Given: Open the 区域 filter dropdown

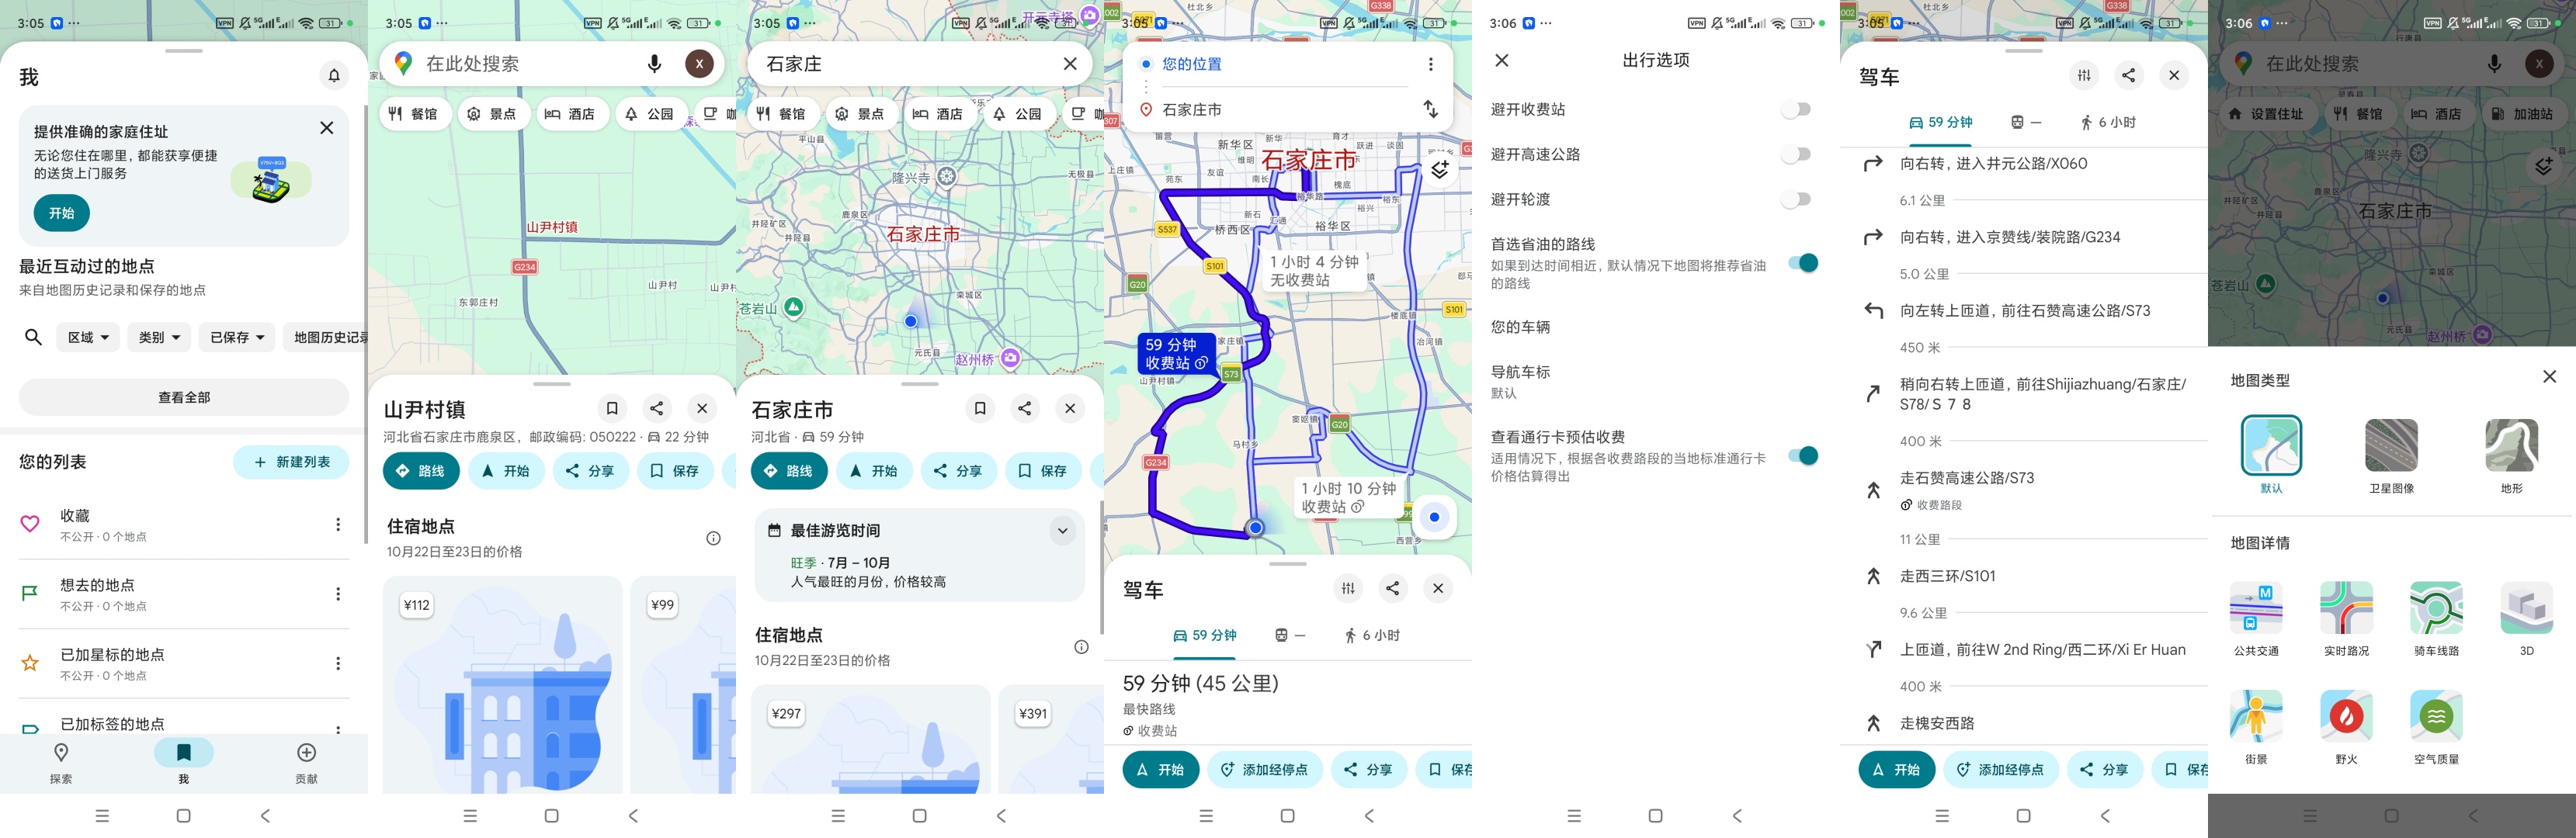Looking at the screenshot, I should [x=88, y=337].
